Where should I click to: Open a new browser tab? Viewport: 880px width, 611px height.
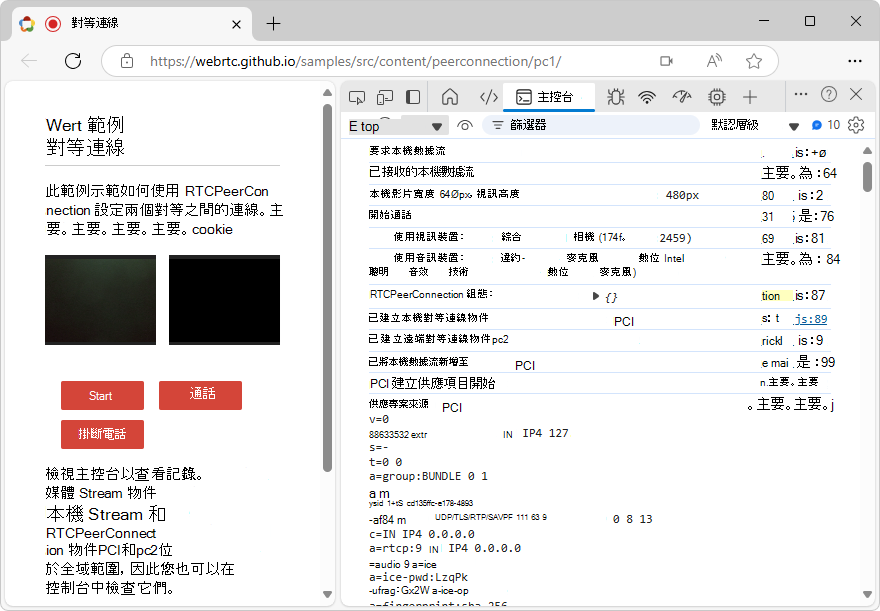coord(273,24)
